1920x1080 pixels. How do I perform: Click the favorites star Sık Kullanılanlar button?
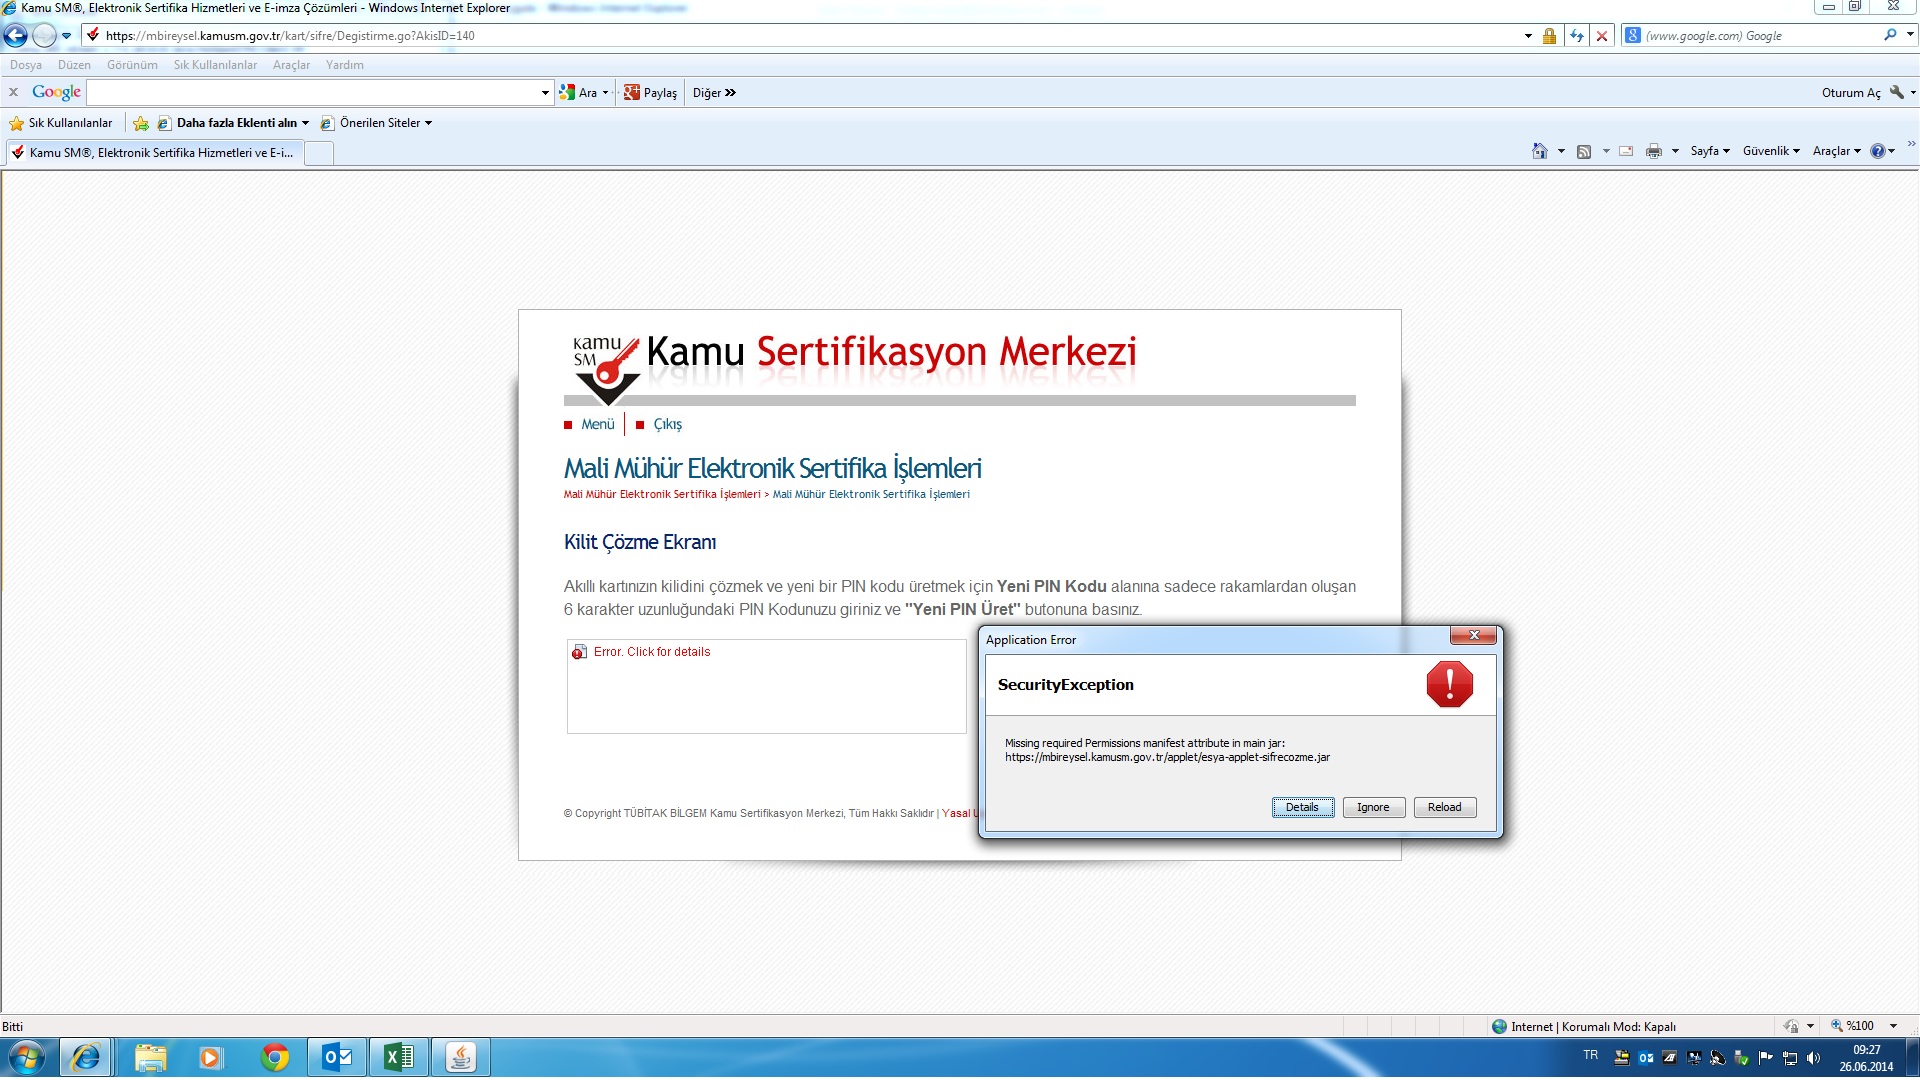click(60, 123)
